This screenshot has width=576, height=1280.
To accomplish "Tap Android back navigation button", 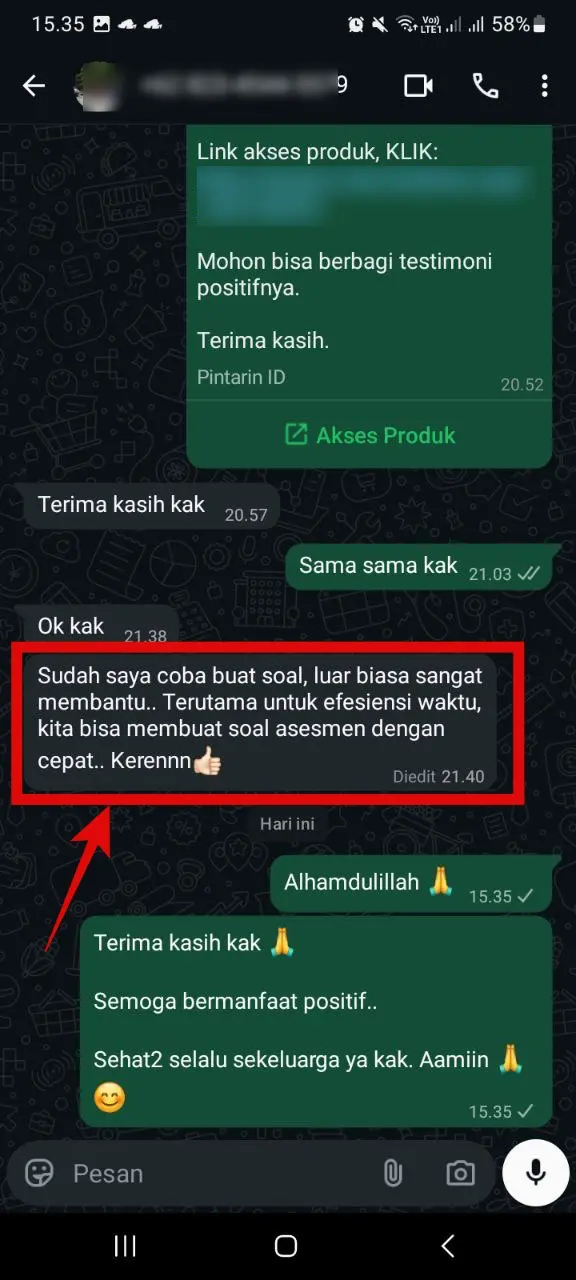I will coord(448,1245).
